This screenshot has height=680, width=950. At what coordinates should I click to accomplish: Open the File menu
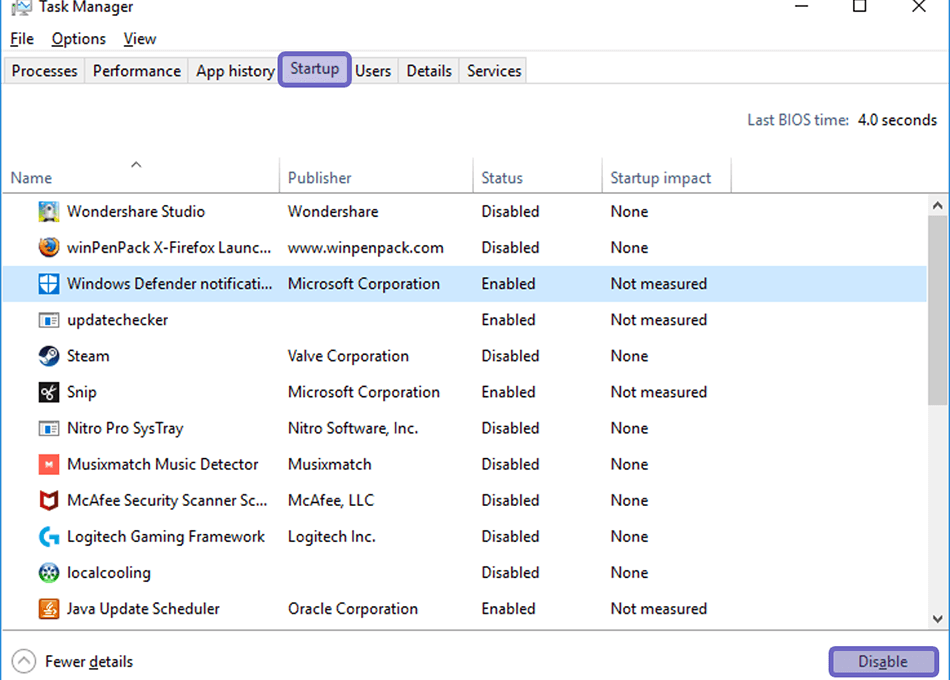pyautogui.click(x=22, y=39)
